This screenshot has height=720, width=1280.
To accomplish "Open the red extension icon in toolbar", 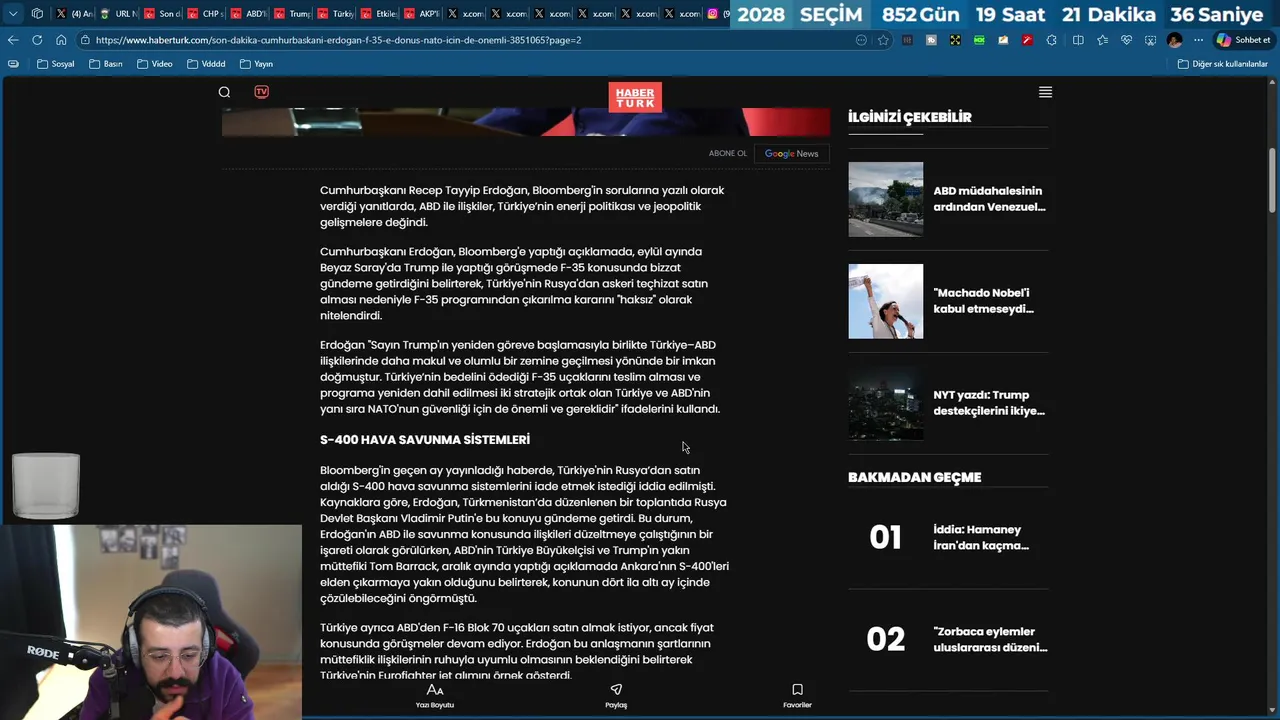I will pos(1027,40).
